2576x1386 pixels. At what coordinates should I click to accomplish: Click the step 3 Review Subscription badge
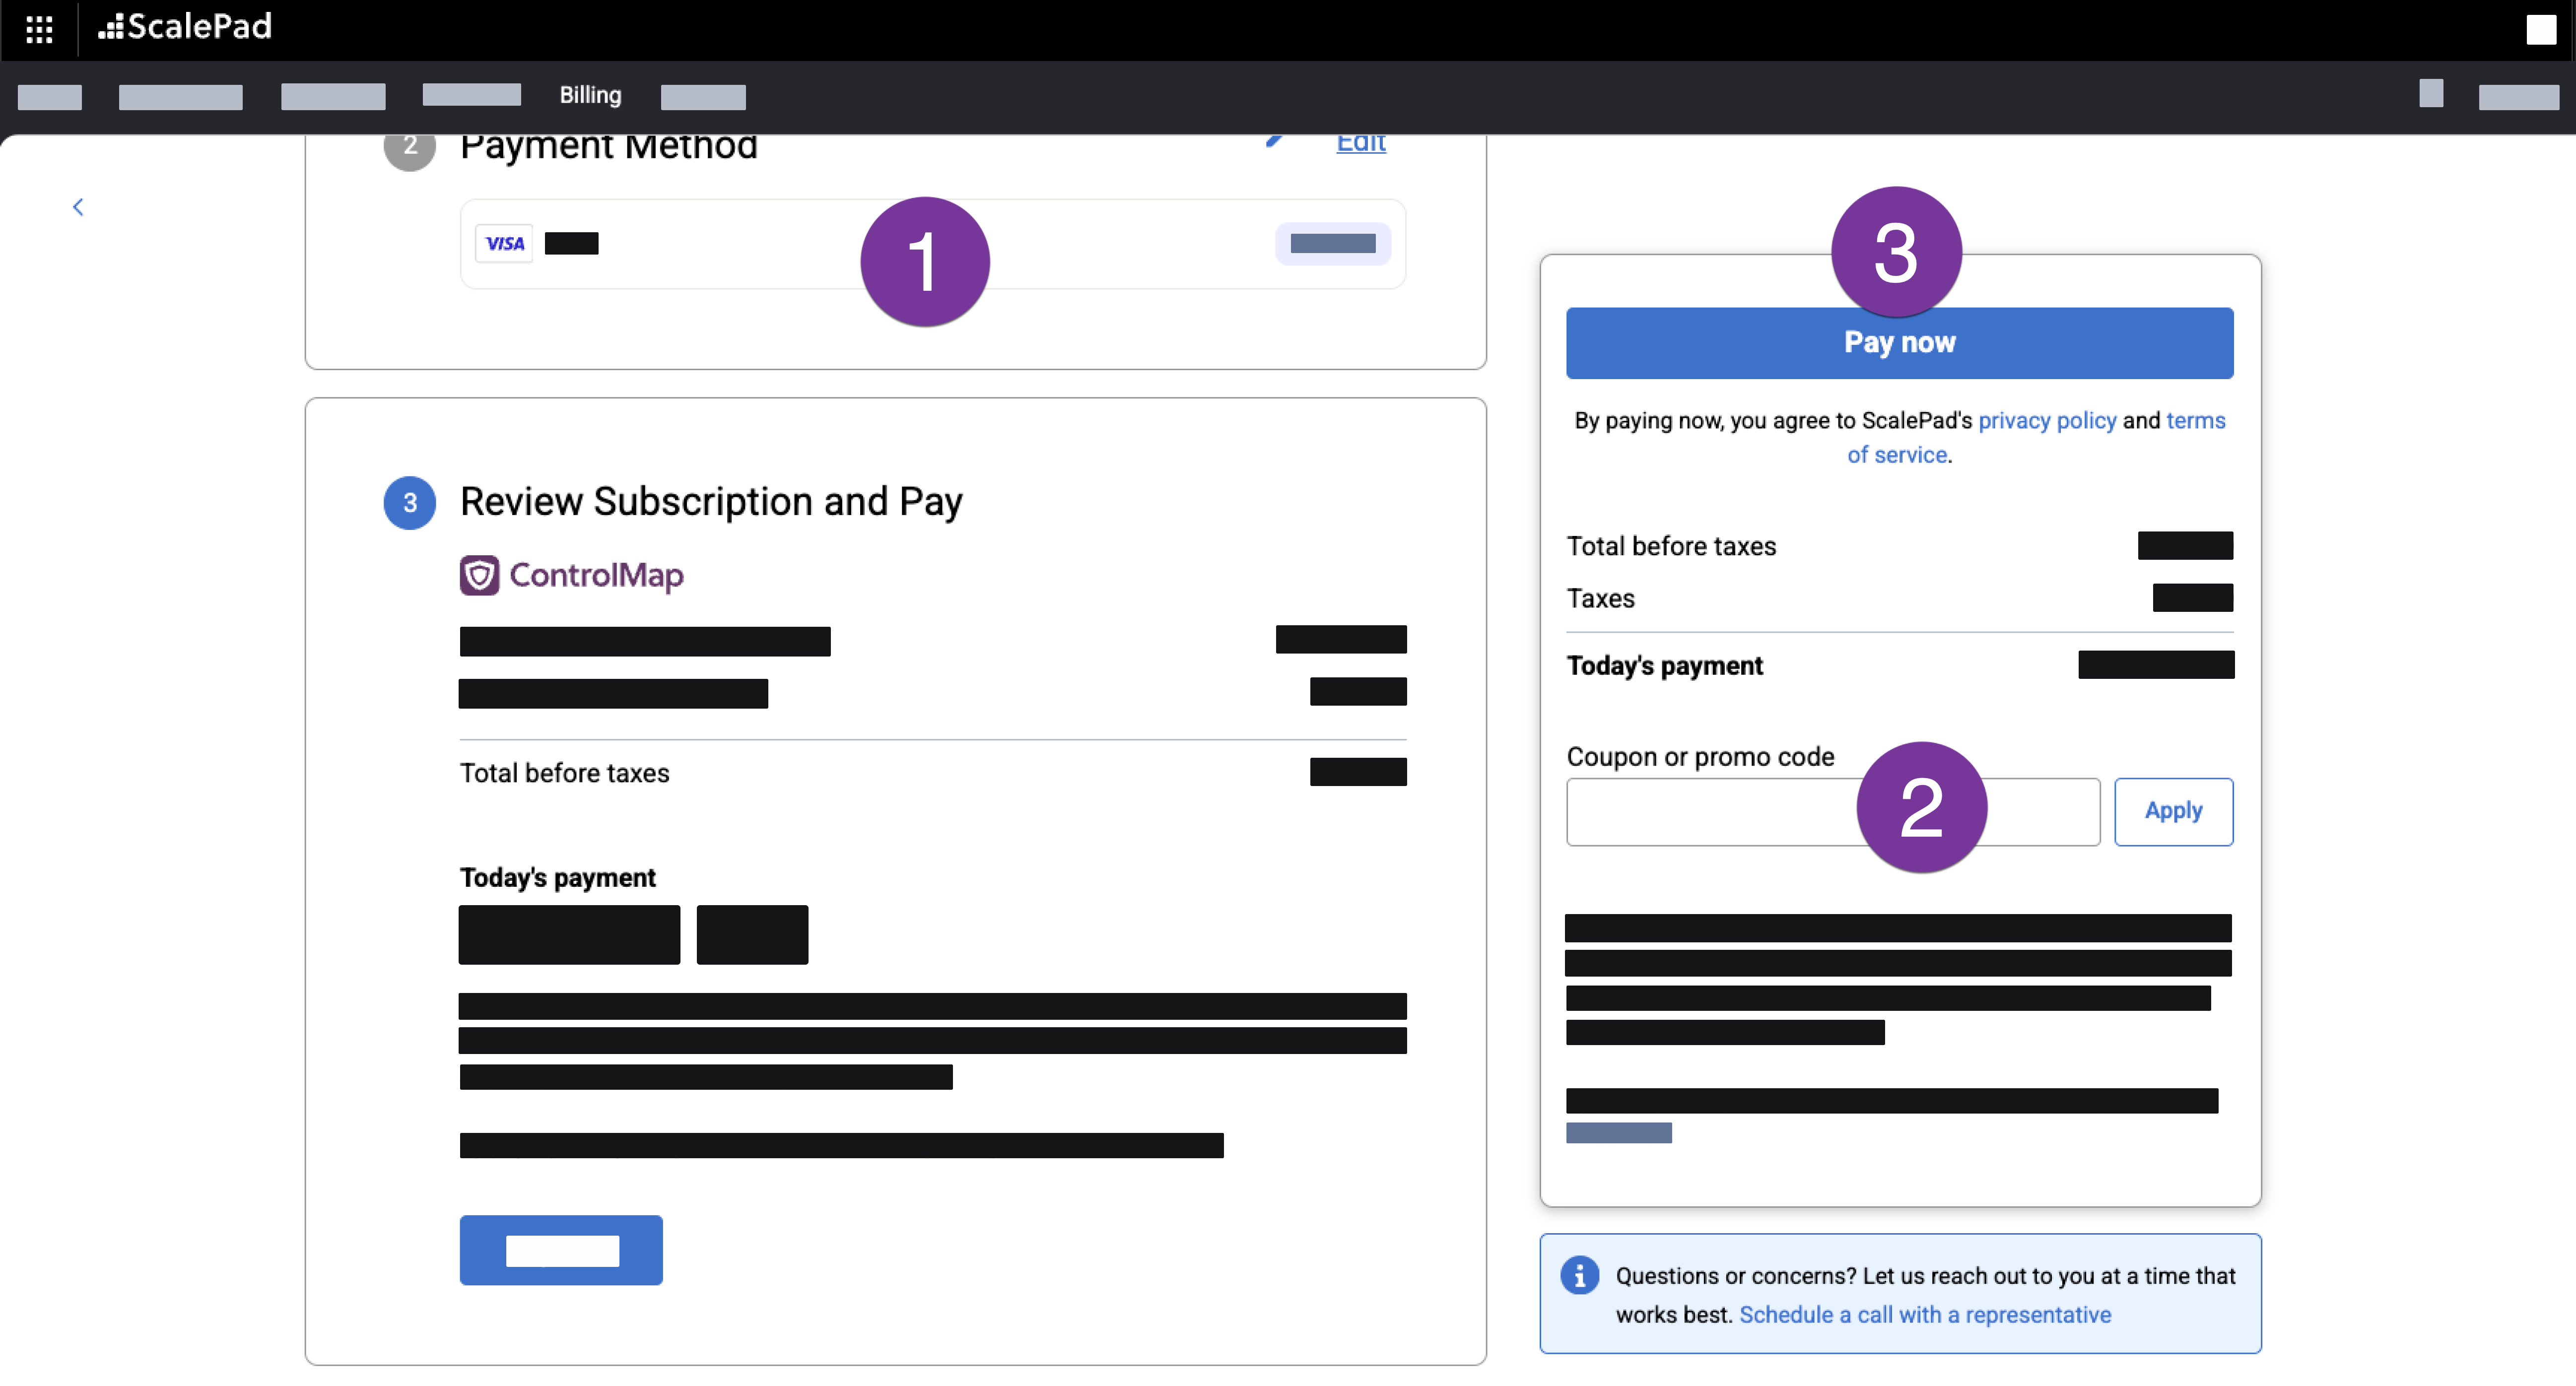pos(409,503)
